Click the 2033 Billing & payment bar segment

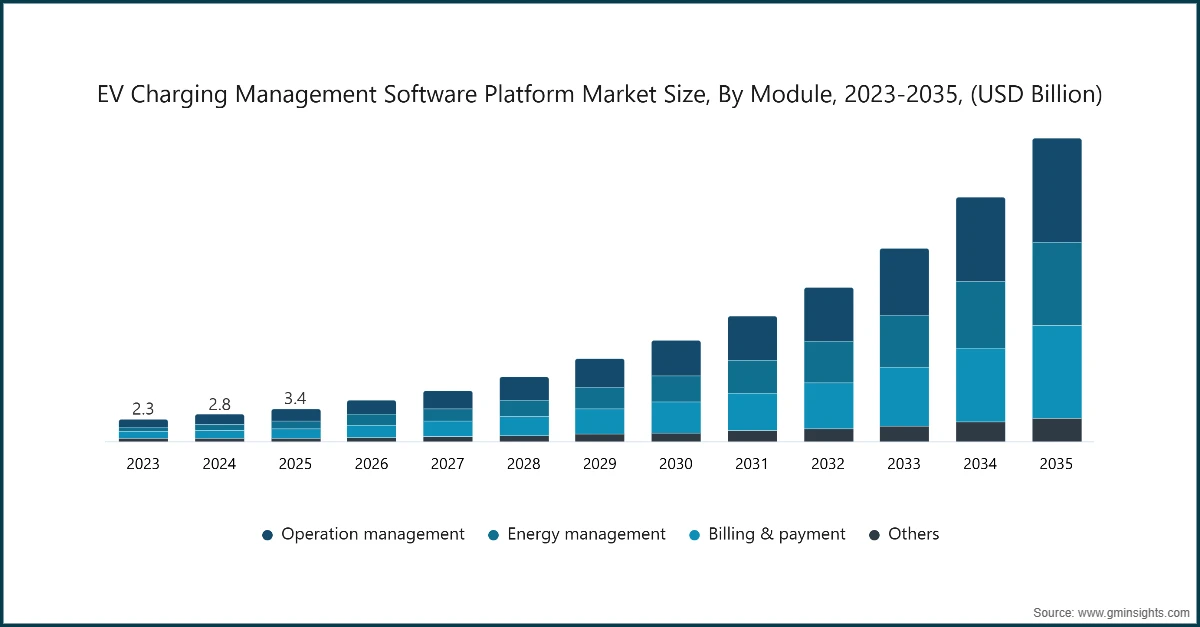tap(904, 396)
